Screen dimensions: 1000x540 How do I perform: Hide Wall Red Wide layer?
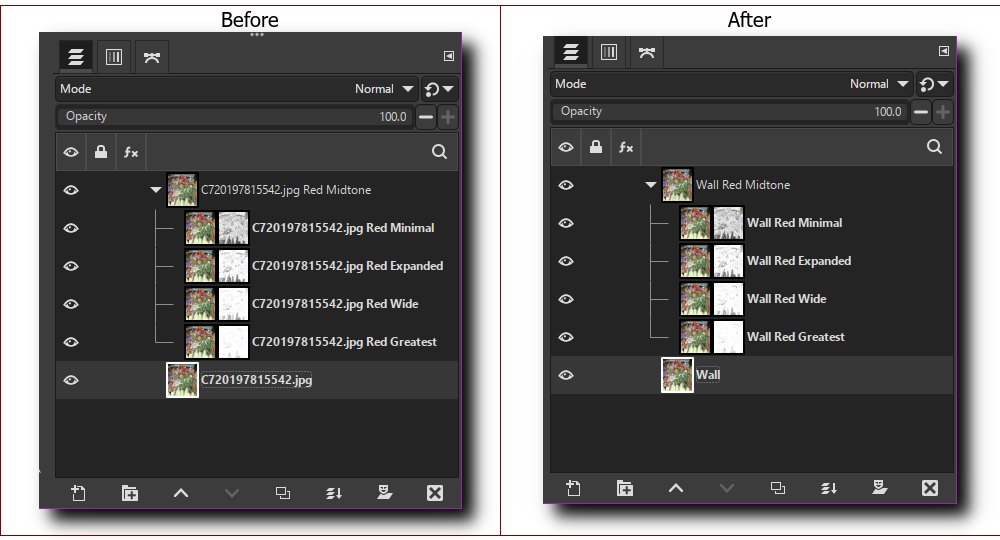tap(566, 298)
